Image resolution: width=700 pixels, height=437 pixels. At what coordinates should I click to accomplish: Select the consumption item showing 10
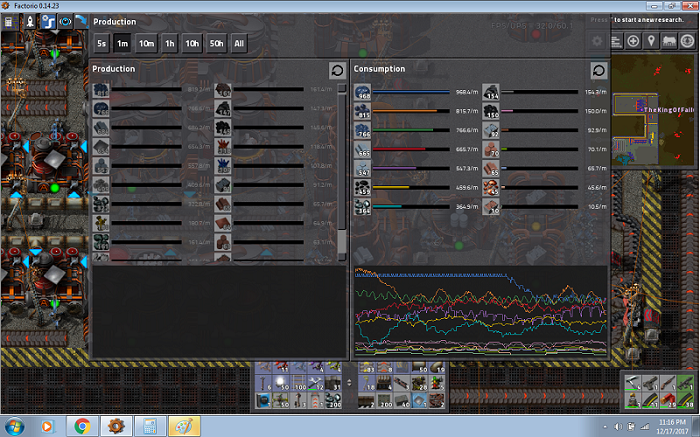(491, 207)
